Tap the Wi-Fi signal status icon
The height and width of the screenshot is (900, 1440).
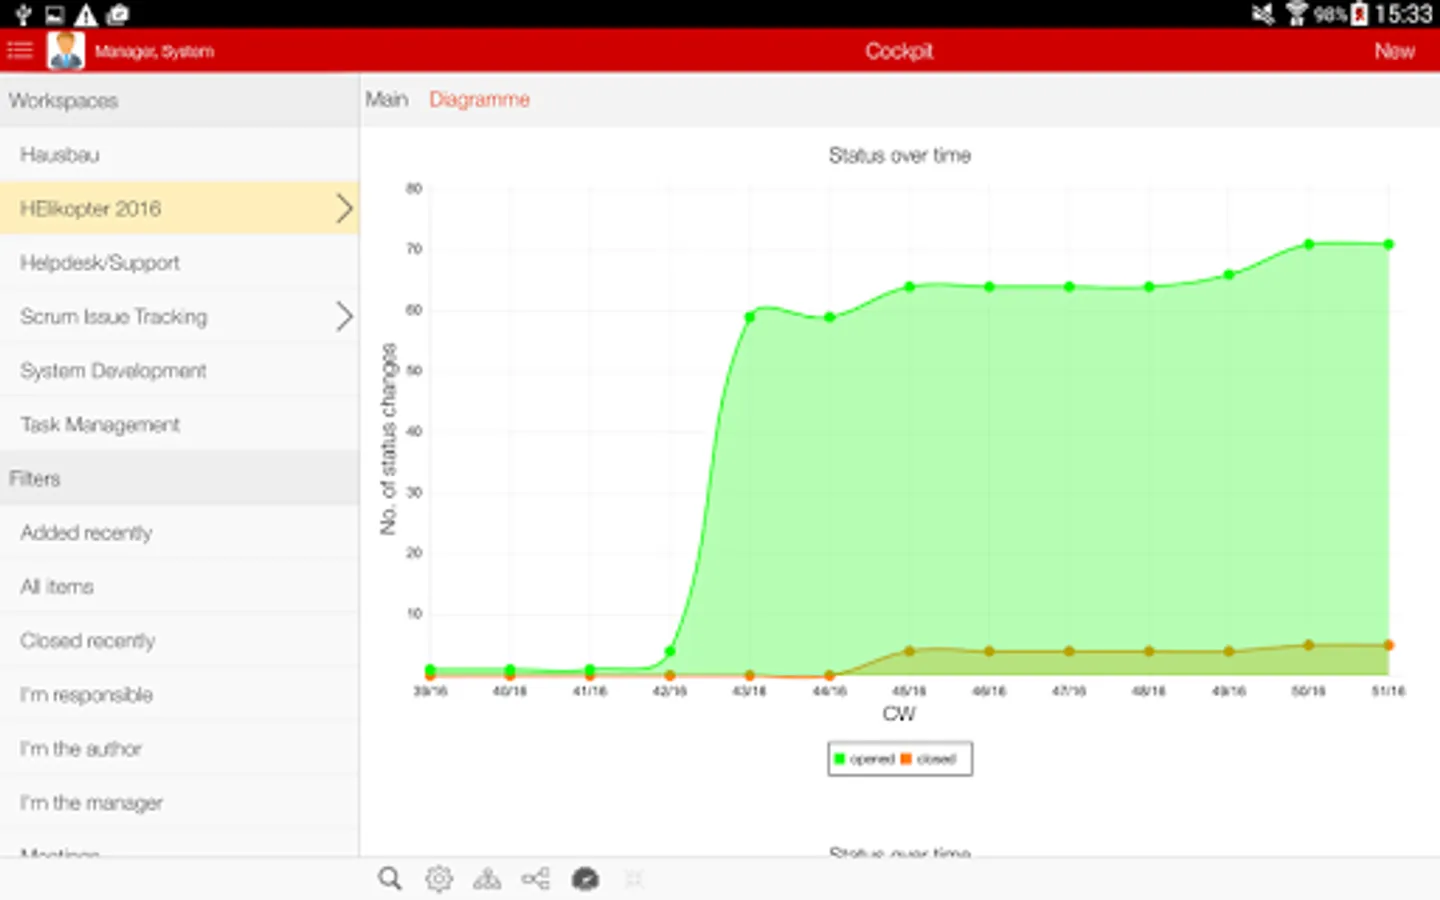point(1297,14)
